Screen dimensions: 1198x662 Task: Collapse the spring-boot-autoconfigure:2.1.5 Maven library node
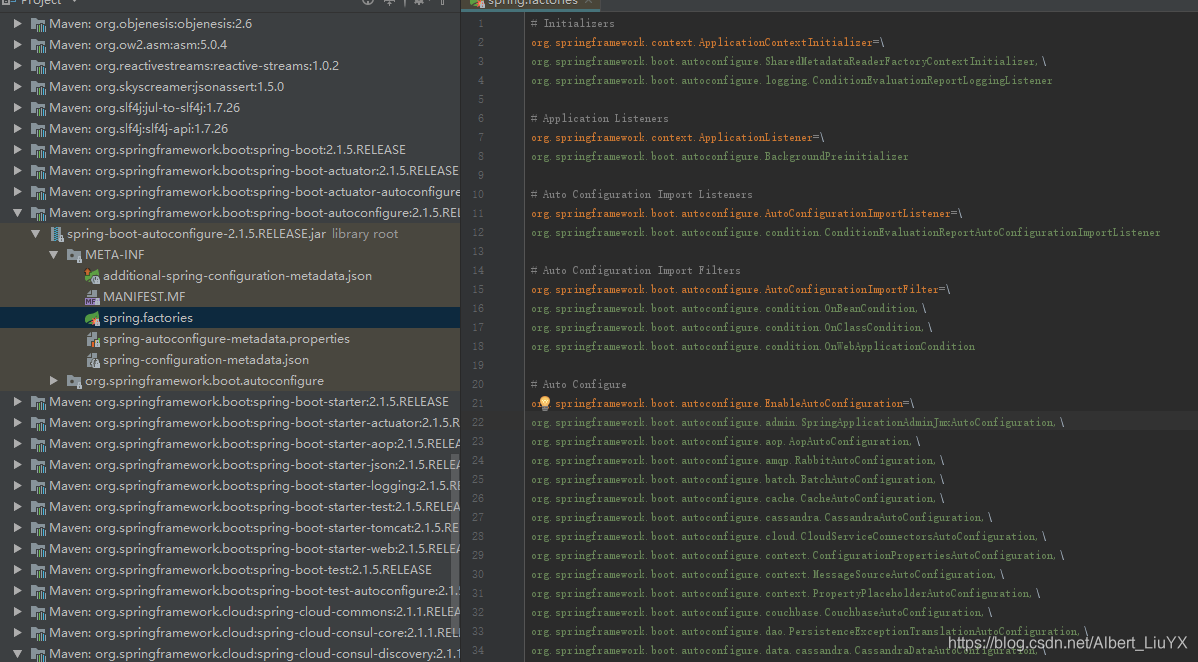click(18, 213)
